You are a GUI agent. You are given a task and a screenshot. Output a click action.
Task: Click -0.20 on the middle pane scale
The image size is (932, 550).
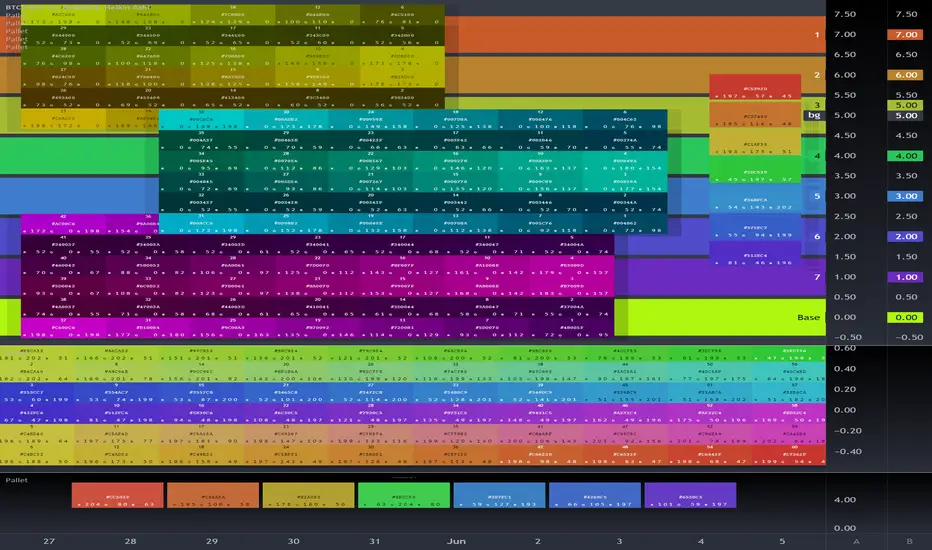[x=848, y=431]
